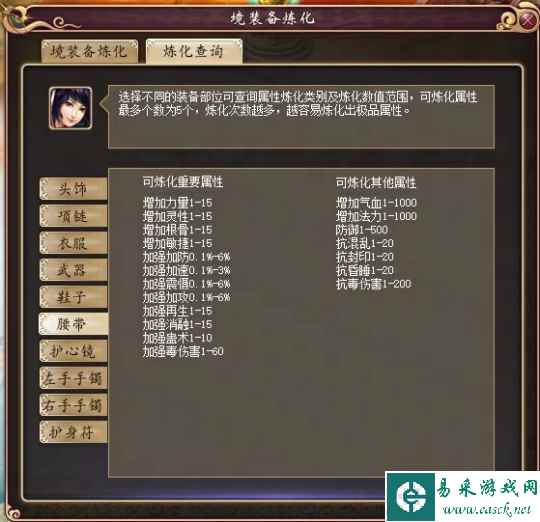Screen dimensions: 540x522
Task: Select the 衣服 equipment button
Action: point(73,243)
